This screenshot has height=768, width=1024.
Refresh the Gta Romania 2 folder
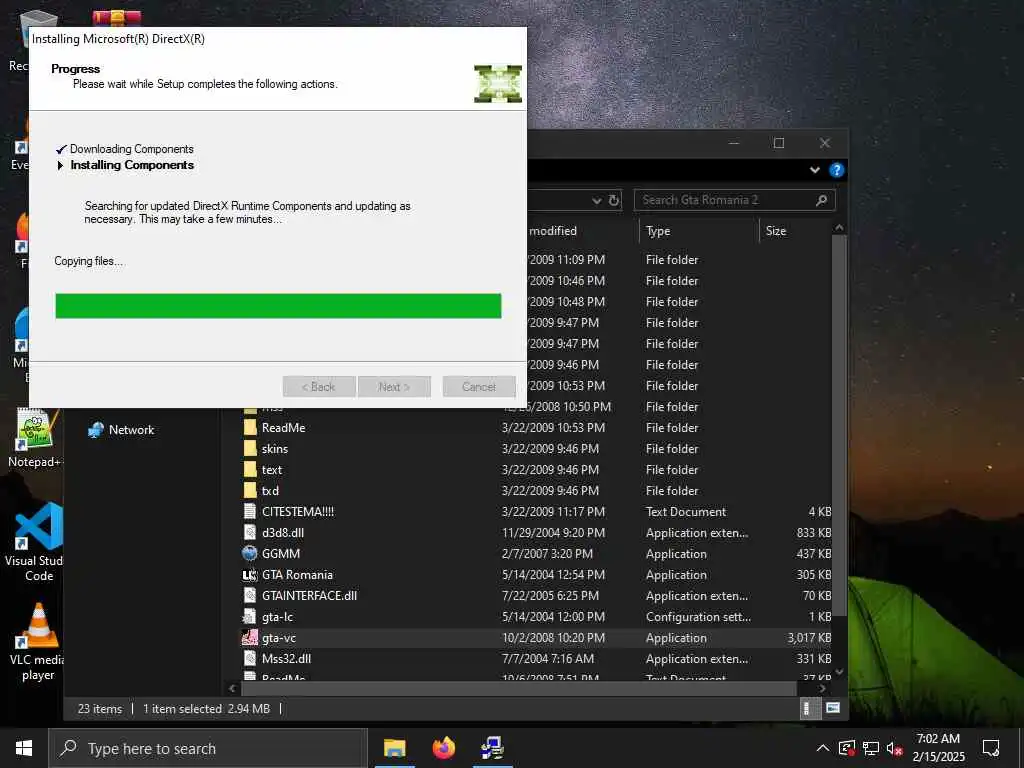point(614,200)
